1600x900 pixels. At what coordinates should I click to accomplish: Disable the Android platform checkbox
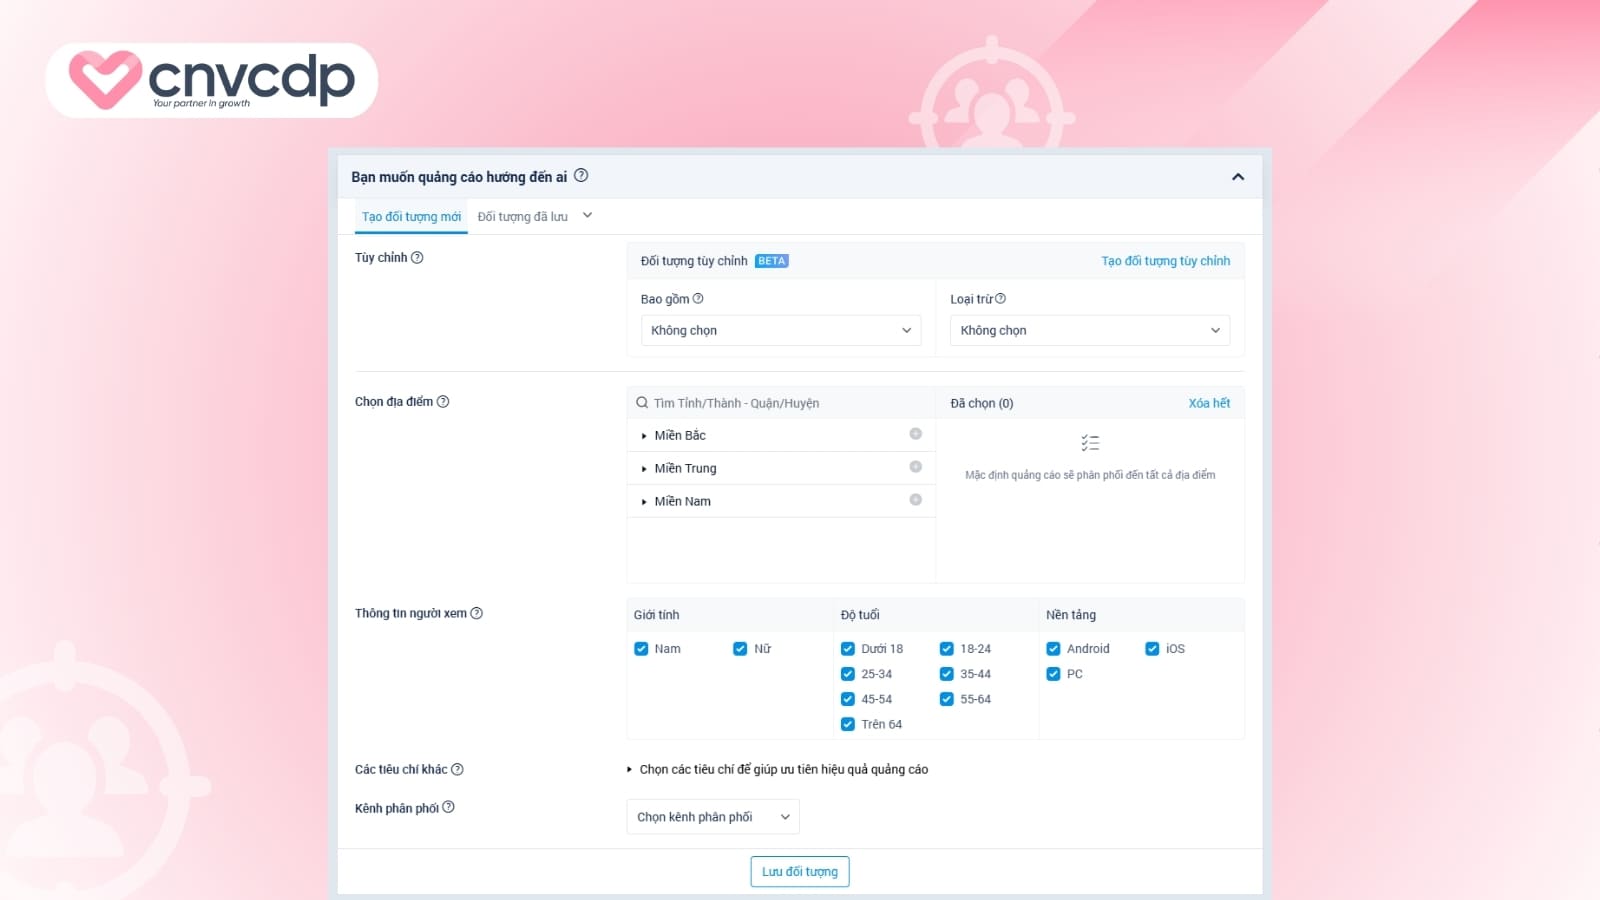[x=1053, y=649]
